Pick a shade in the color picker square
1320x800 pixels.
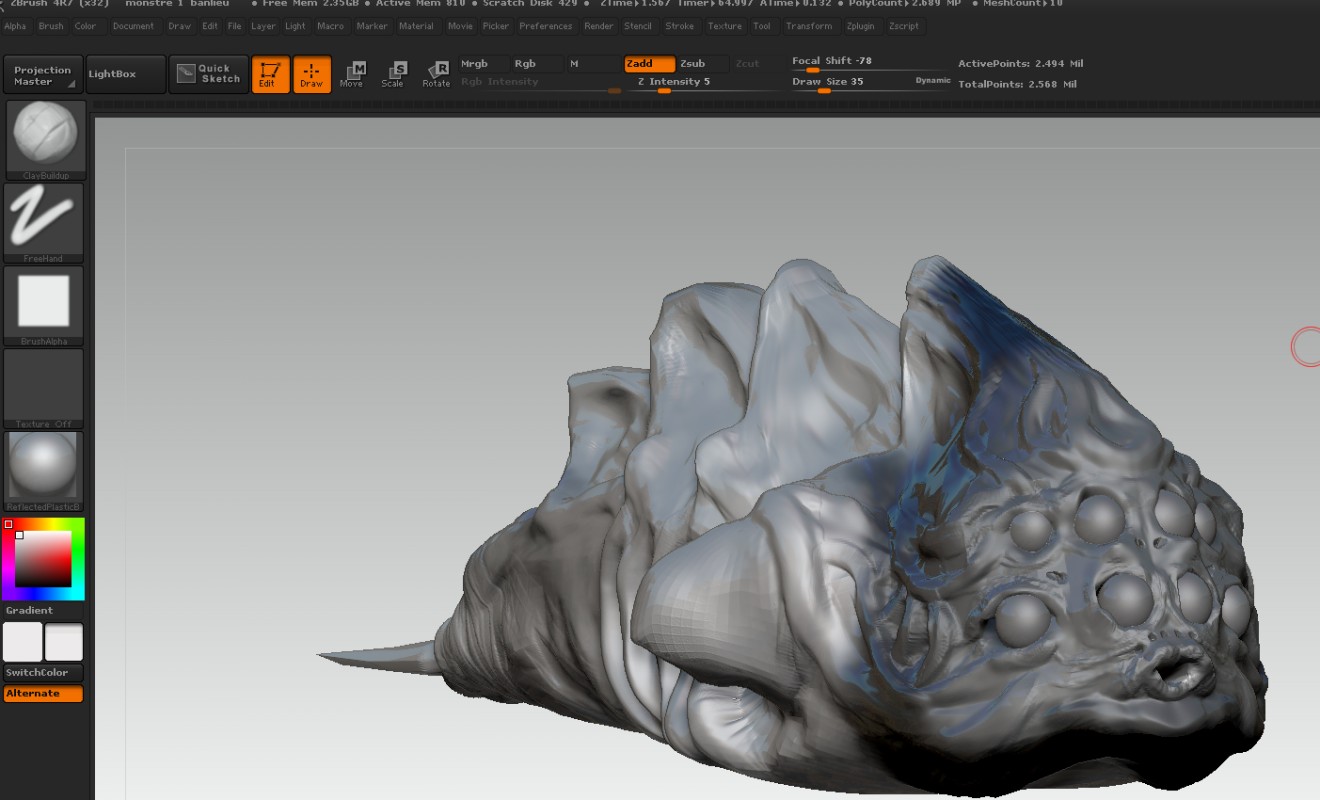coord(43,559)
